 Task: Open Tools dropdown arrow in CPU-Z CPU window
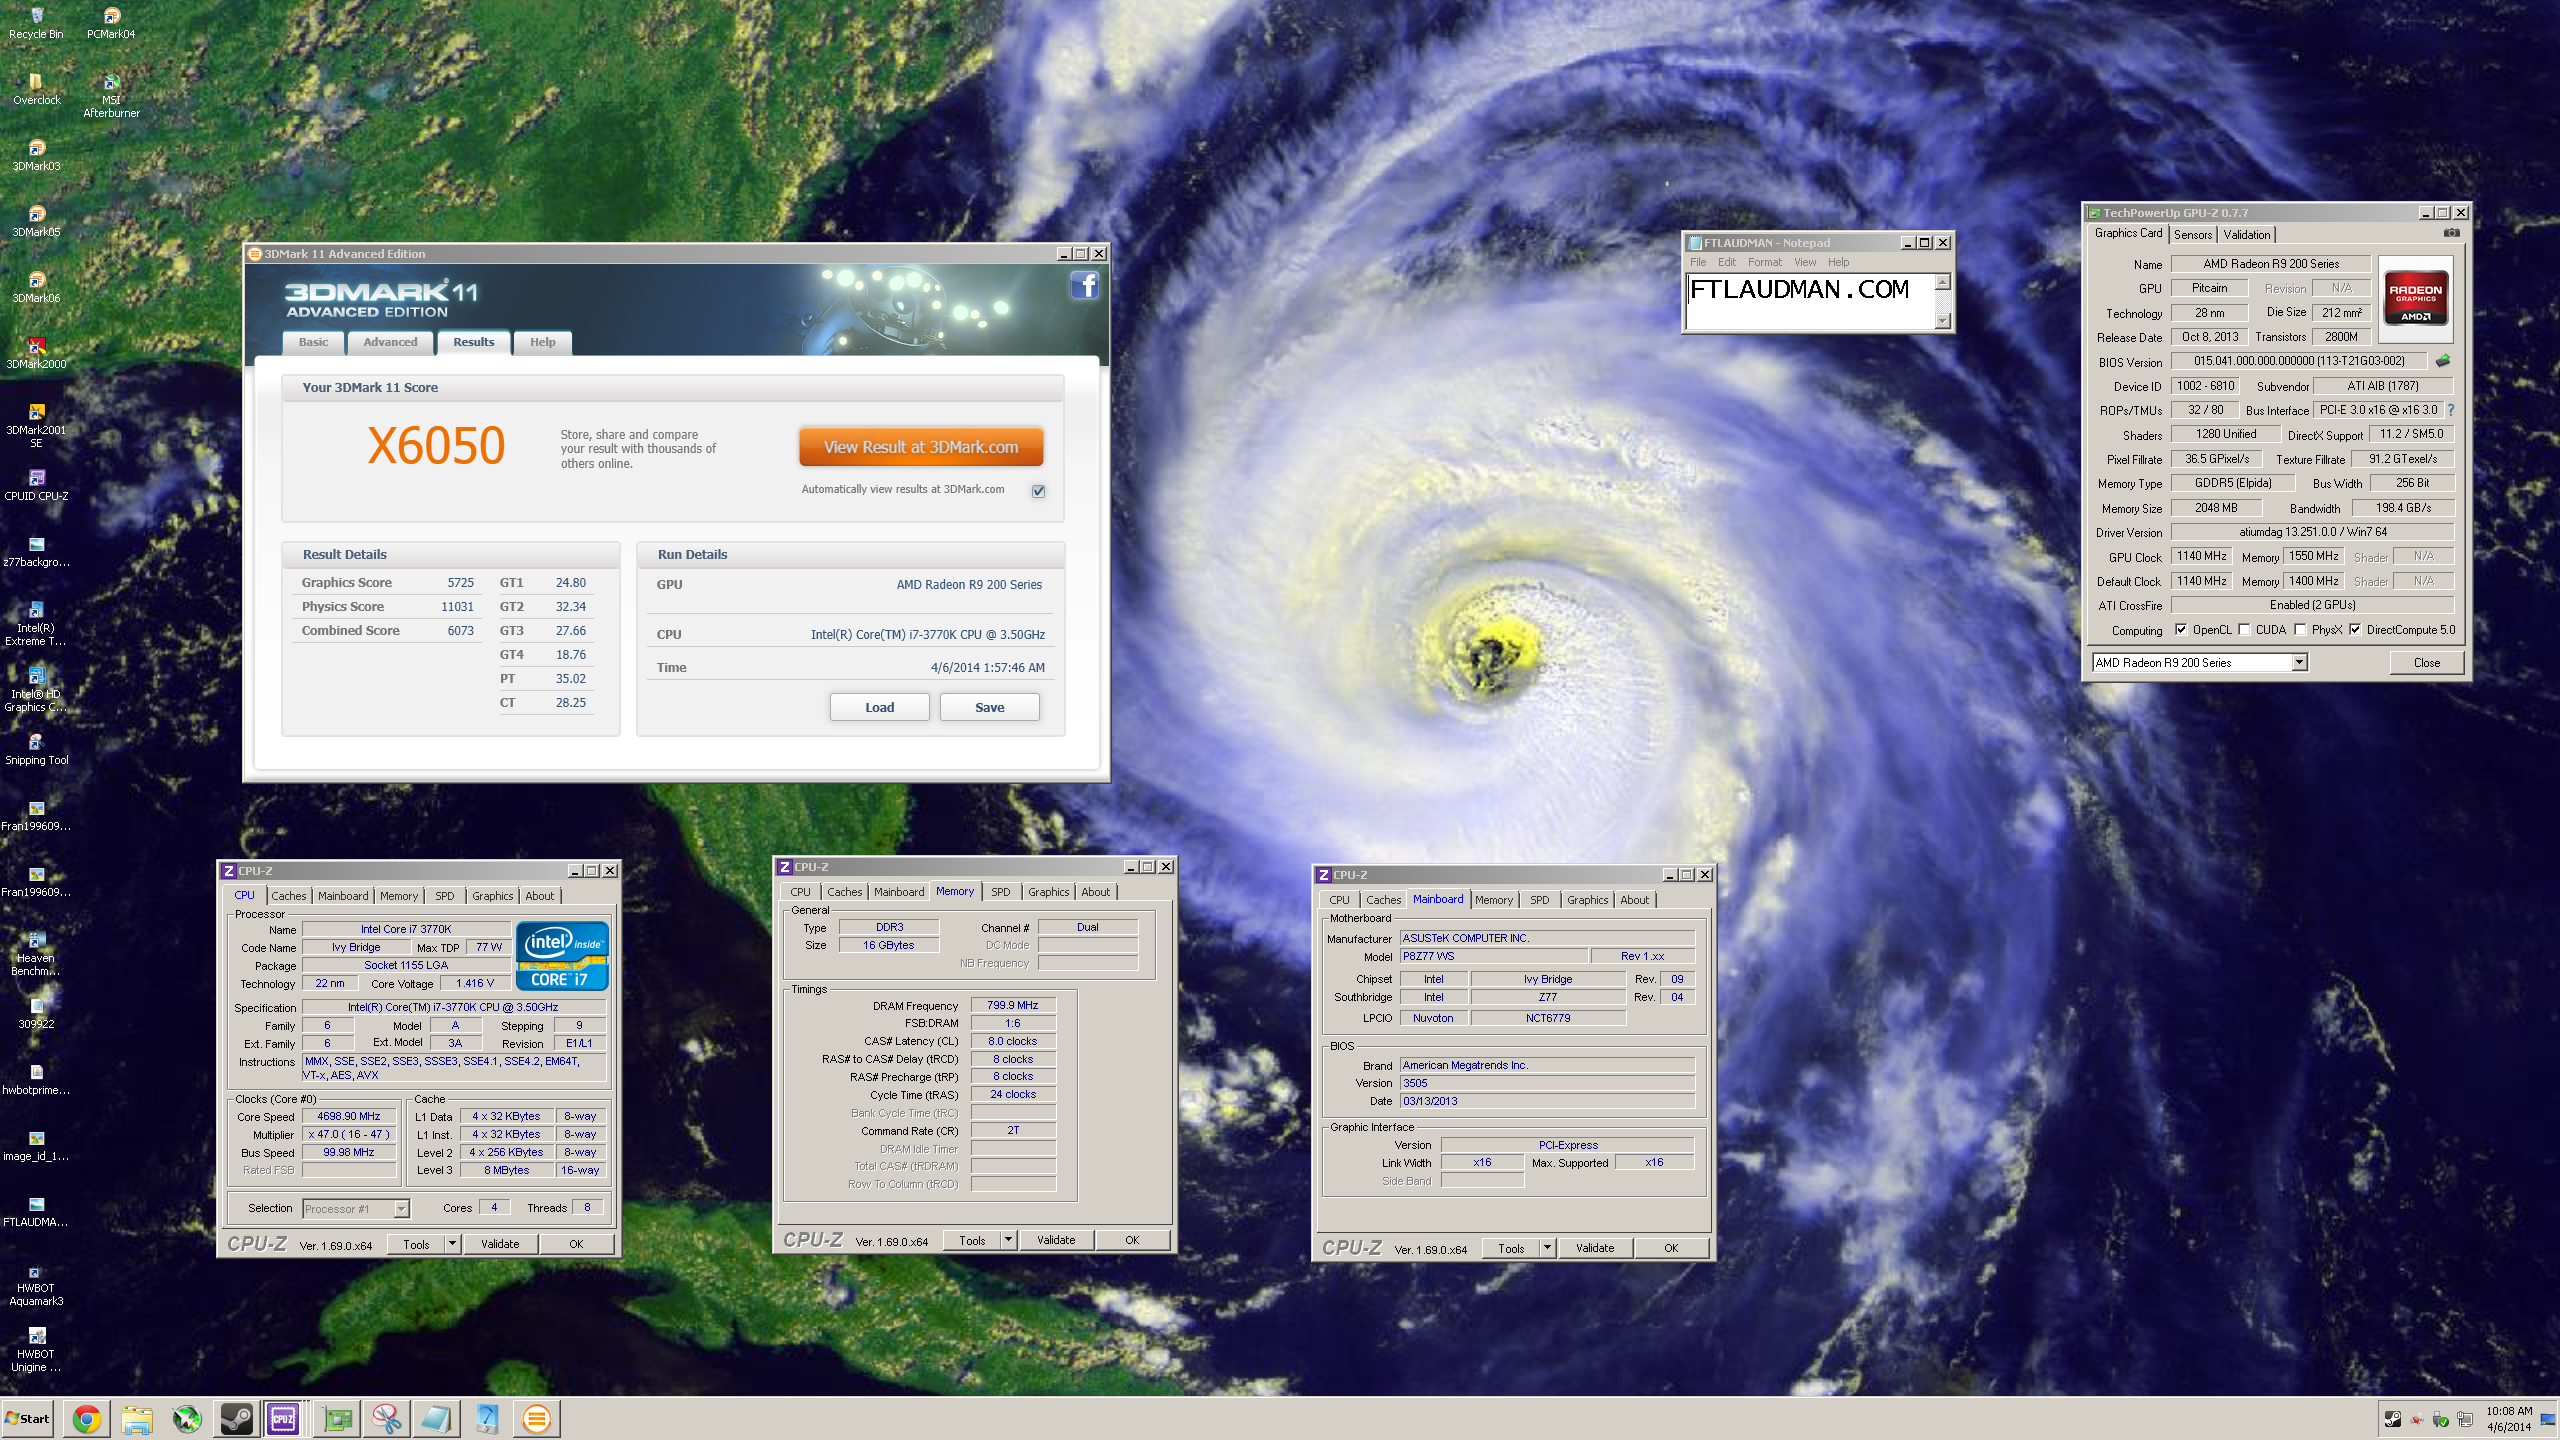pyautogui.click(x=452, y=1244)
